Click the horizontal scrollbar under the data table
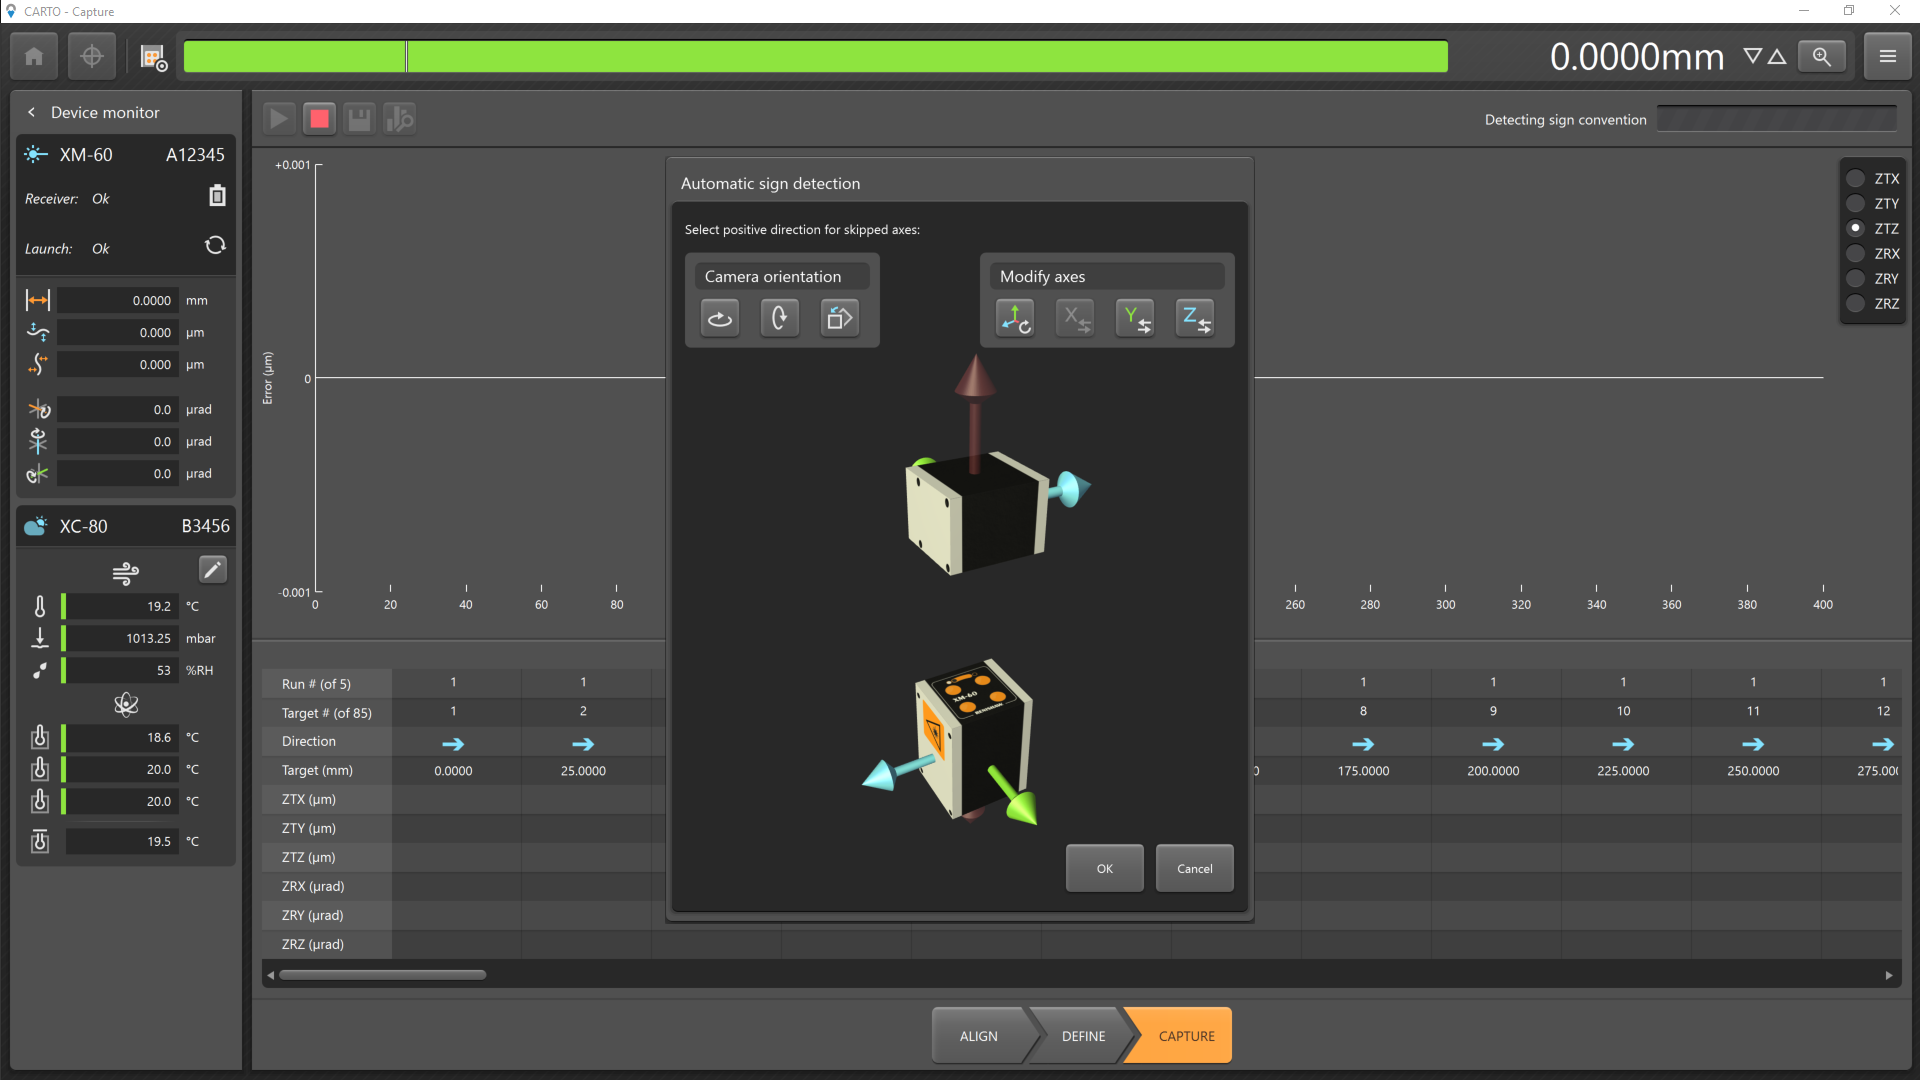The width and height of the screenshot is (1920, 1080). click(383, 975)
